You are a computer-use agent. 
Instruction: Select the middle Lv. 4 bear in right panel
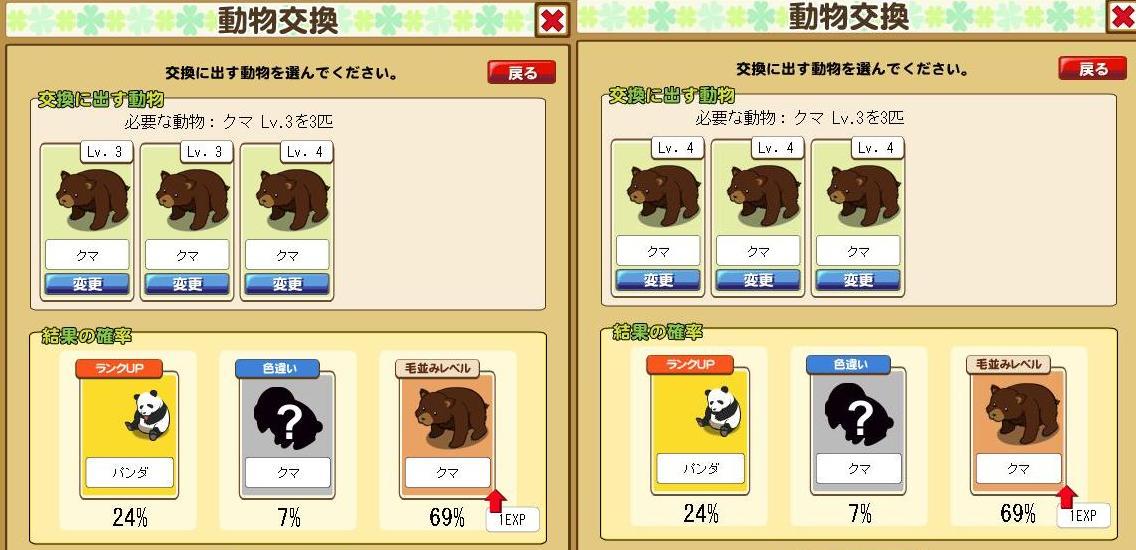[x=758, y=217]
